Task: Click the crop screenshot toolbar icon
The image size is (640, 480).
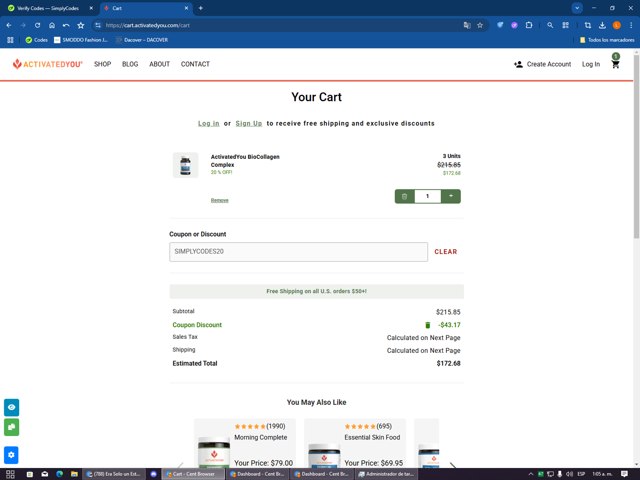Action: click(588, 25)
